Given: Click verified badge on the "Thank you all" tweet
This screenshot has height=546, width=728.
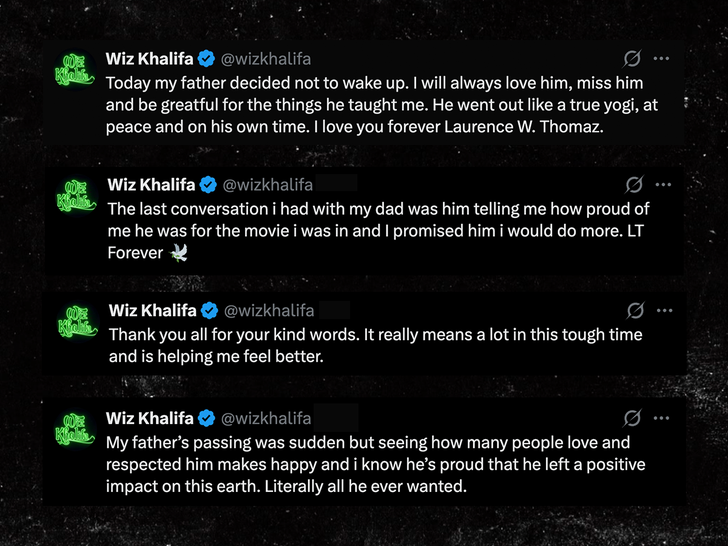Looking at the screenshot, I should click(x=208, y=311).
